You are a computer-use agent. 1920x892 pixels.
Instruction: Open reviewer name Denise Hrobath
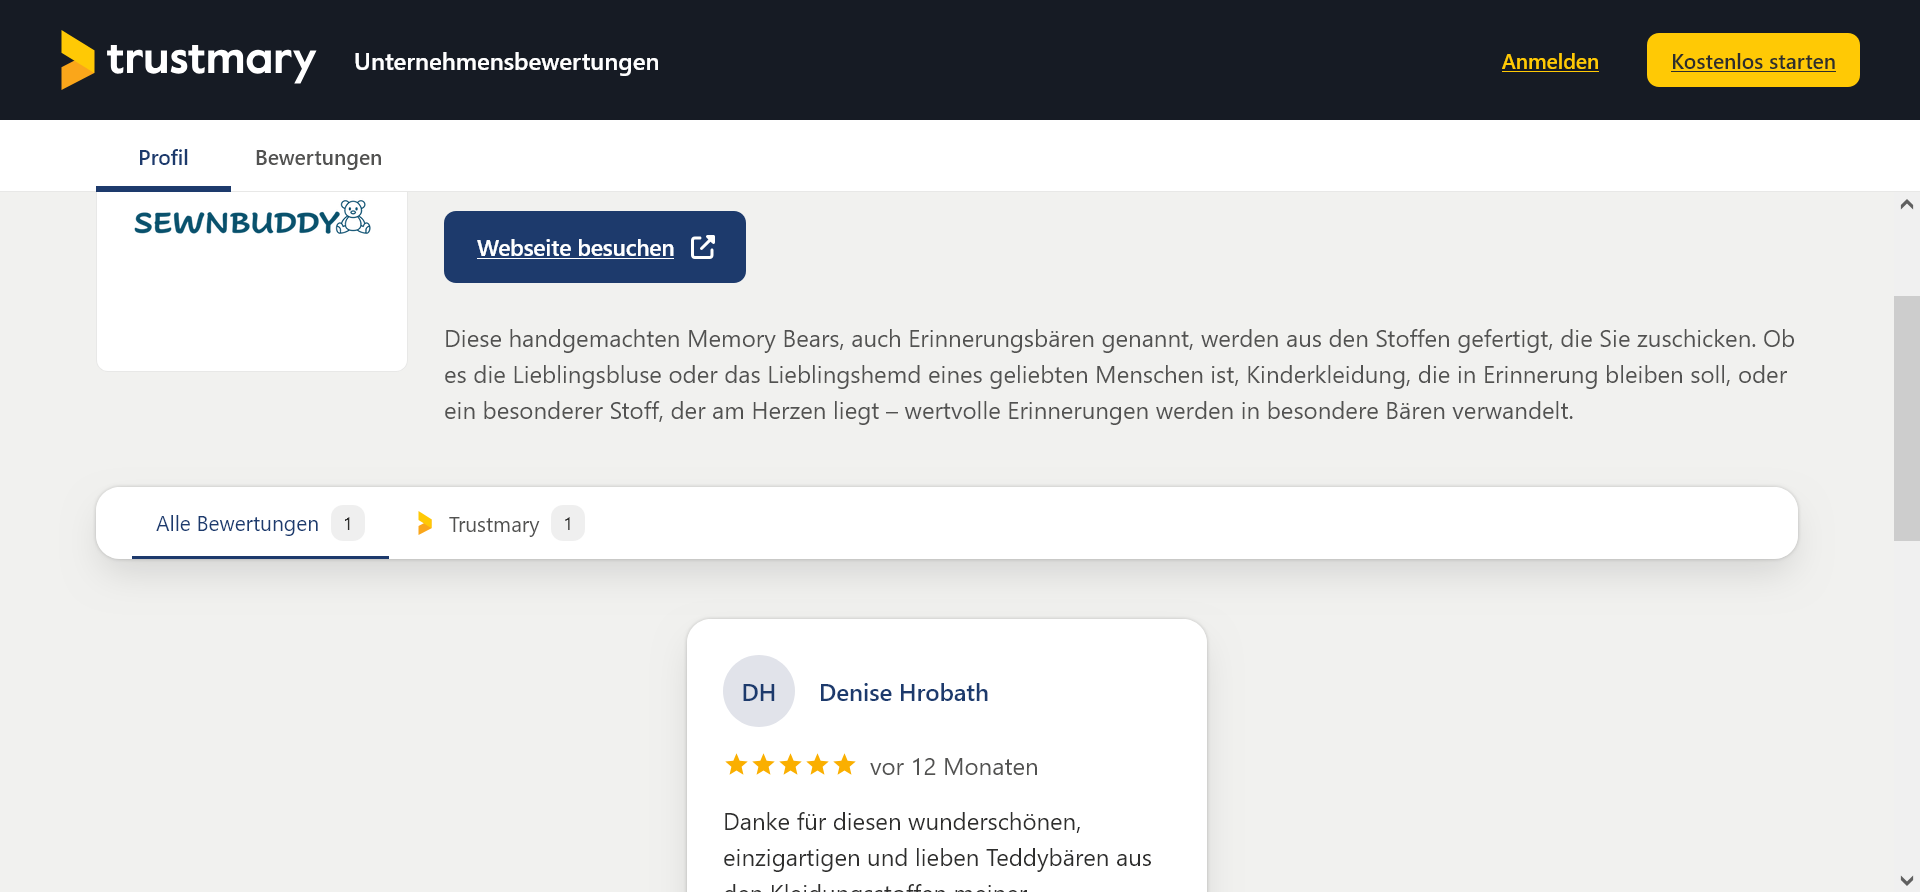point(904,692)
